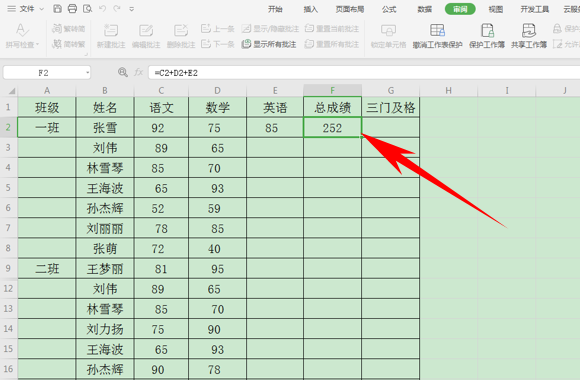The width and height of the screenshot is (580, 380).
Task: Click 显示所有批注 show all comments
Action: (269, 44)
